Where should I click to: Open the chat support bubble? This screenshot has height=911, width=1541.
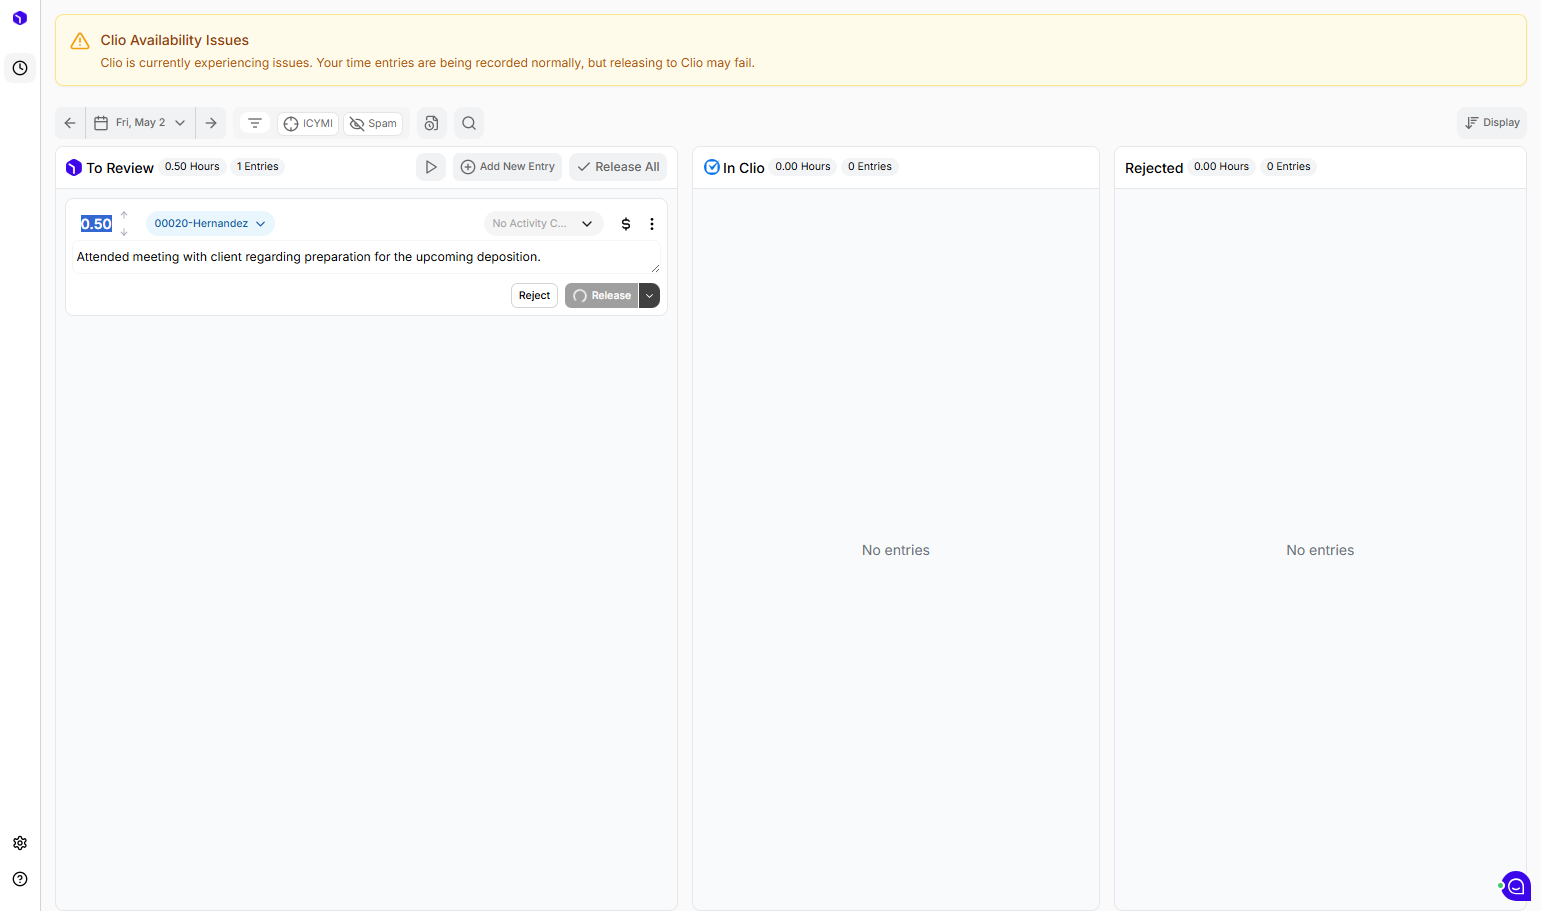pyautogui.click(x=1516, y=886)
